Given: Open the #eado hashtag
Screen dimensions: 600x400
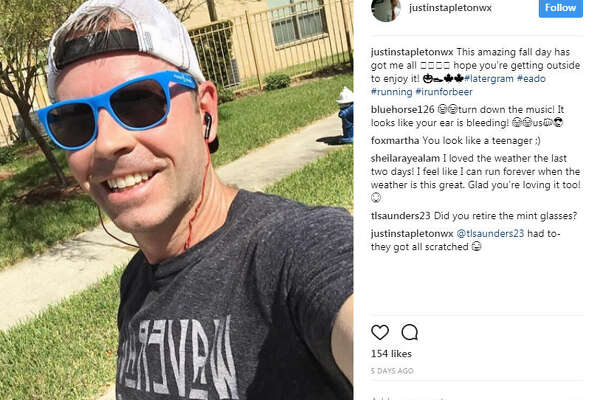Looking at the screenshot, I should click(x=531, y=78).
